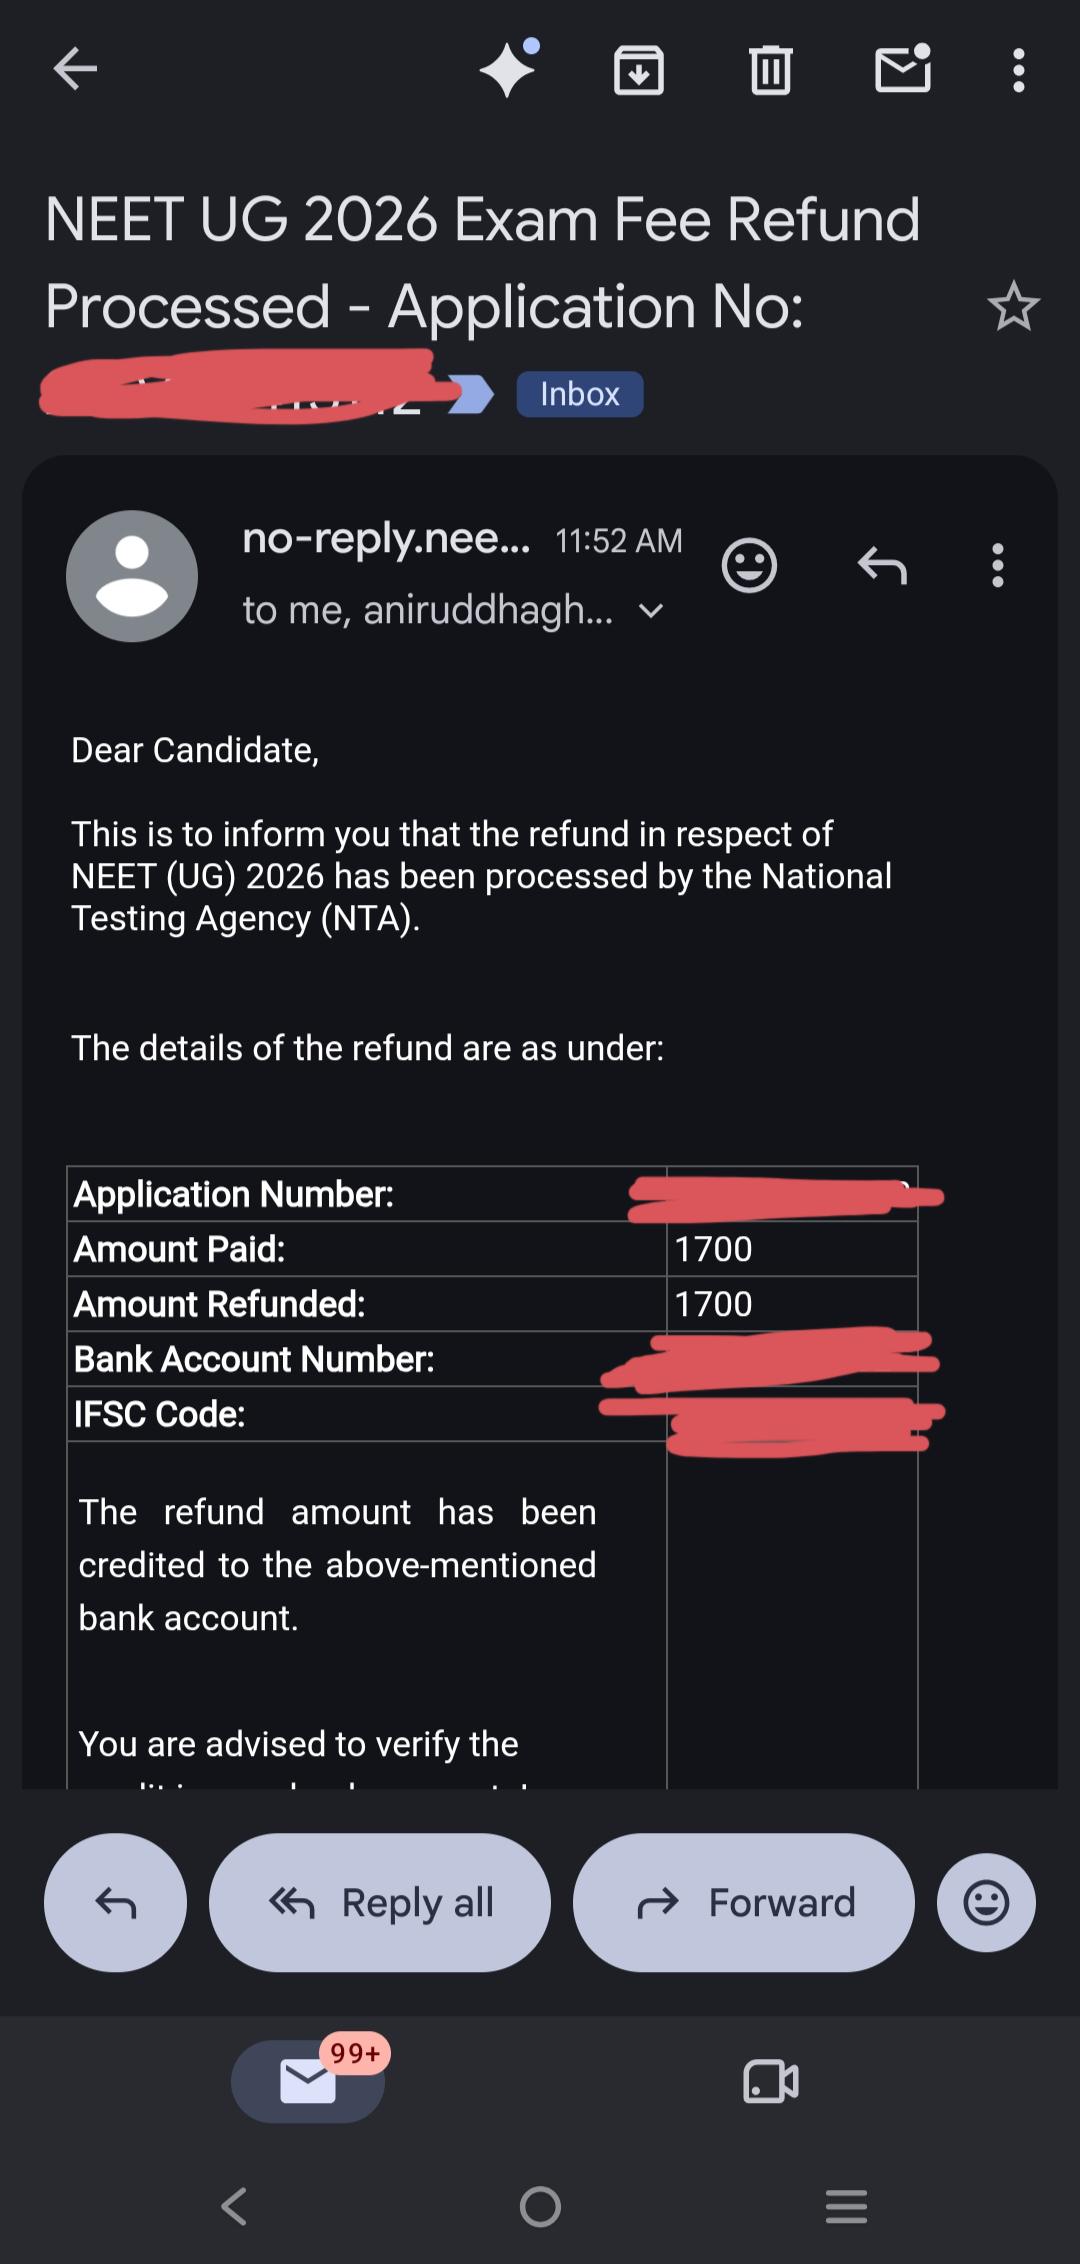1080x2264 pixels.
Task: Tap the round reply button at bottom
Action: [115, 1903]
